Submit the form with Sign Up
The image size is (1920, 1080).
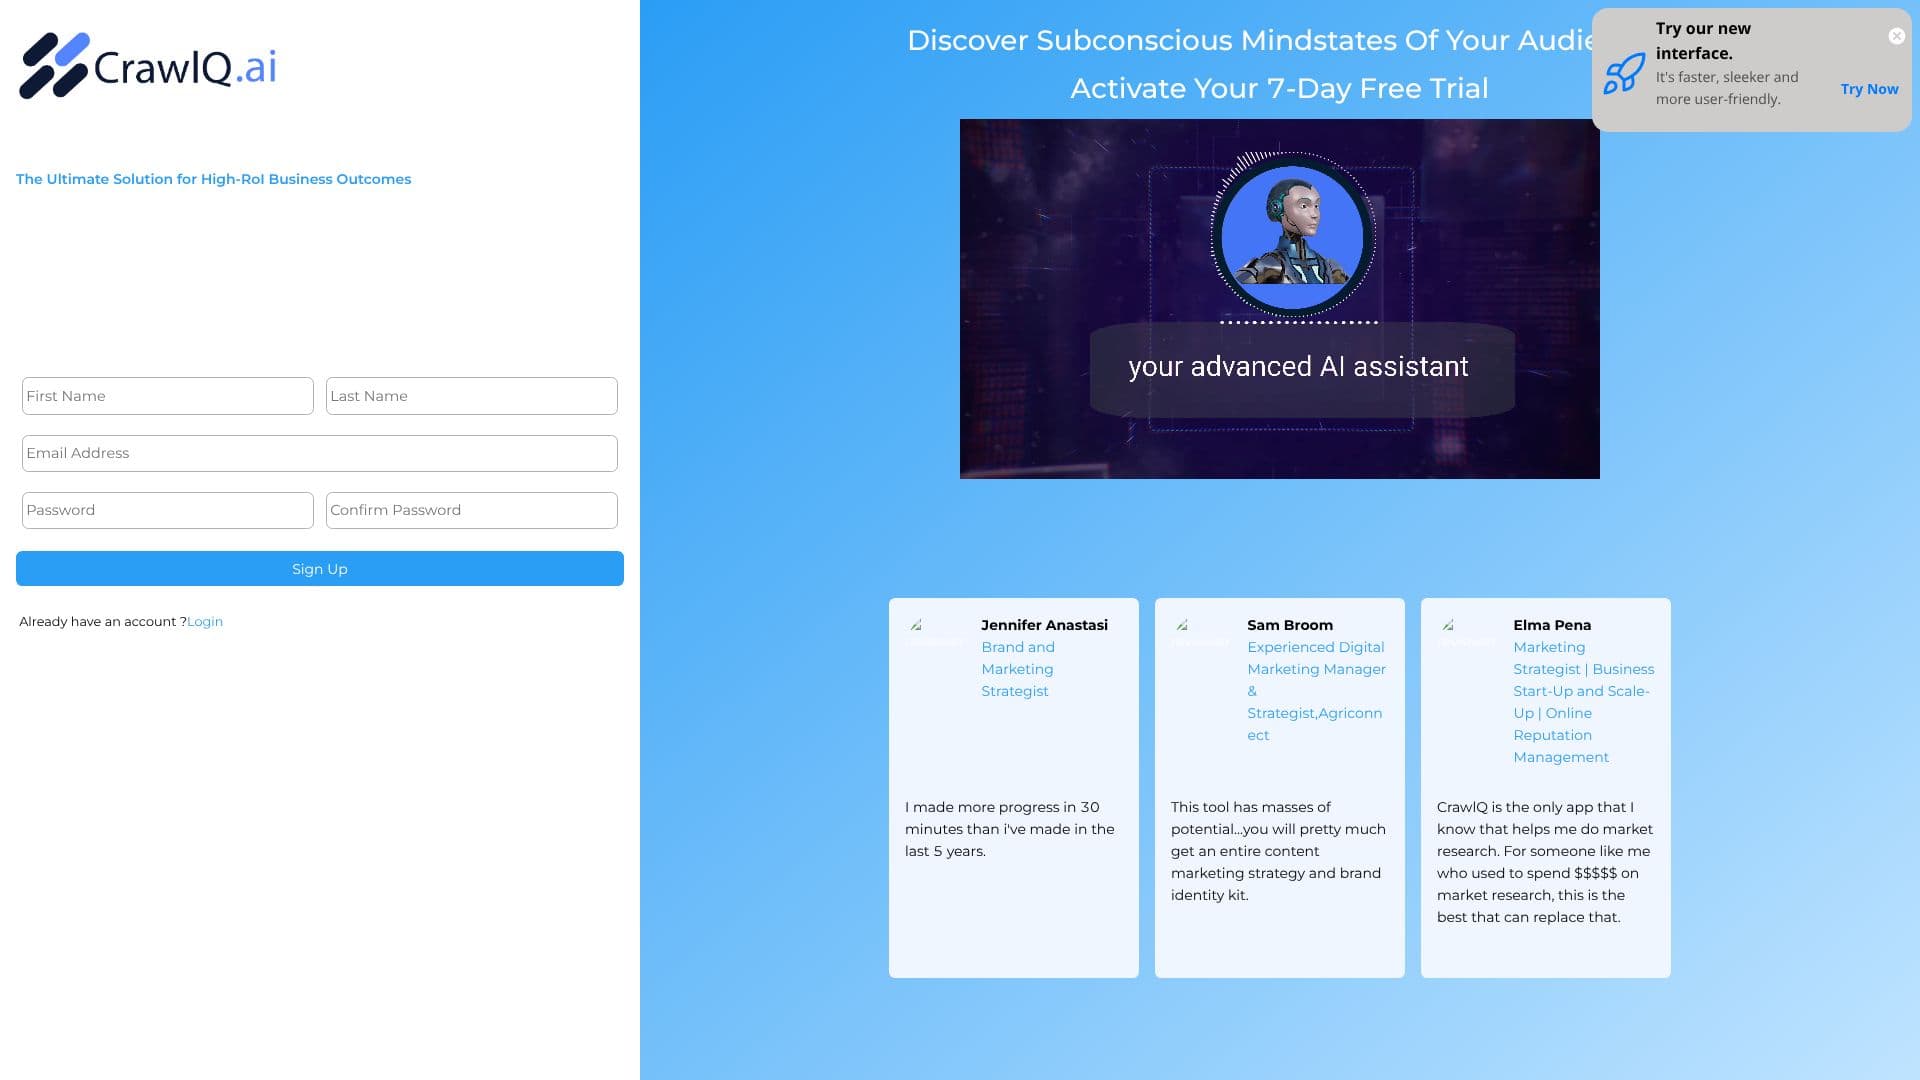[320, 569]
